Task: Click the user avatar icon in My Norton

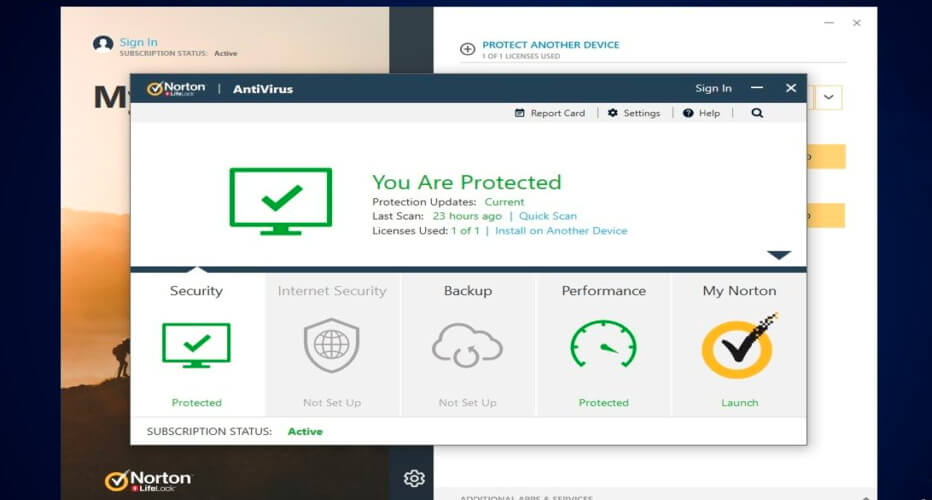Action: pyautogui.click(x=103, y=45)
